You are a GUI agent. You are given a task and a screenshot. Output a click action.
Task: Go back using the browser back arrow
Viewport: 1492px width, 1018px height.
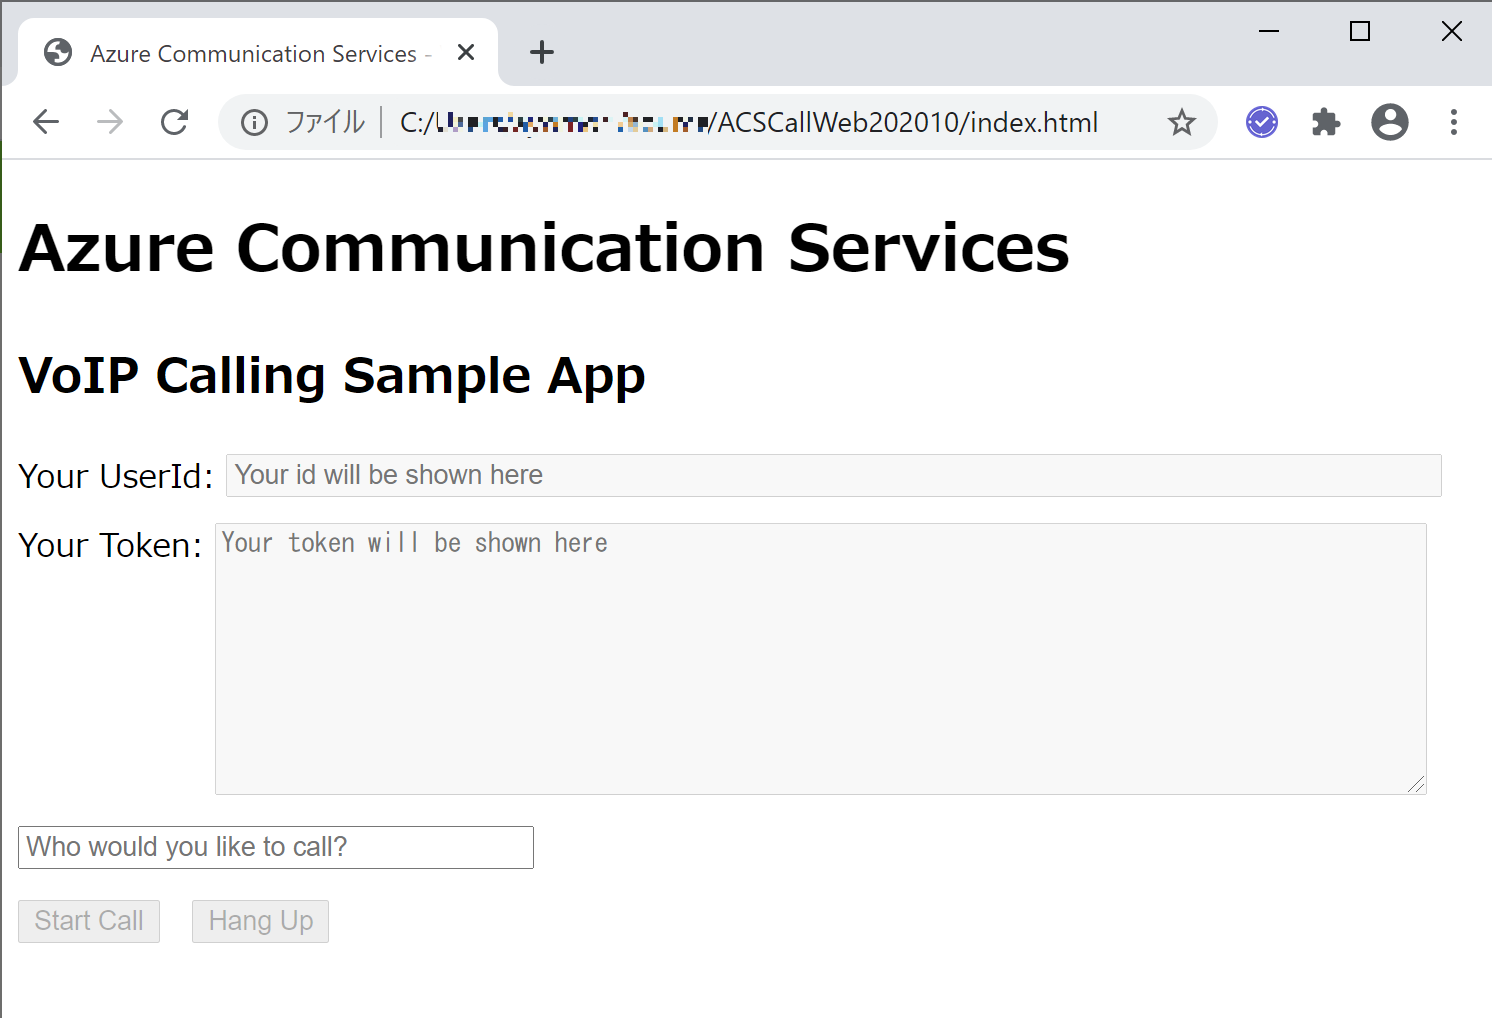[46, 122]
